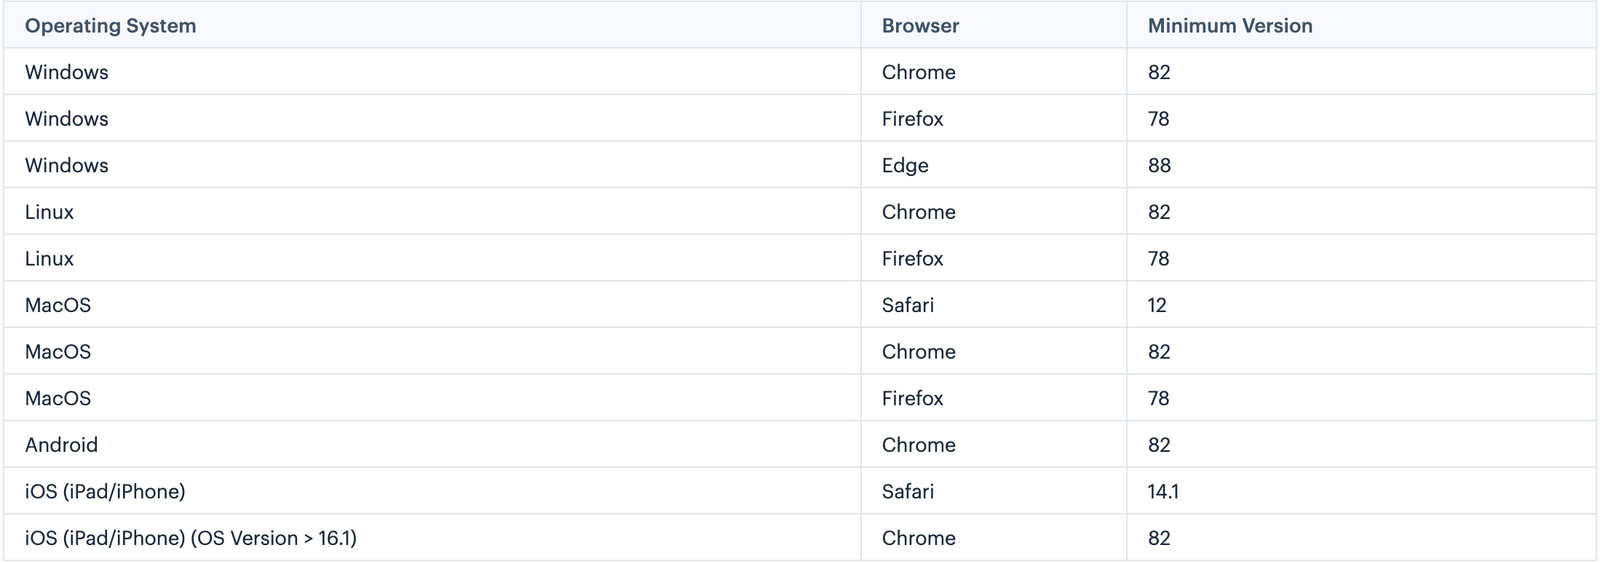Select Safari in the MacOS row
Image resolution: width=1600 pixels, height=563 pixels.
(x=908, y=306)
